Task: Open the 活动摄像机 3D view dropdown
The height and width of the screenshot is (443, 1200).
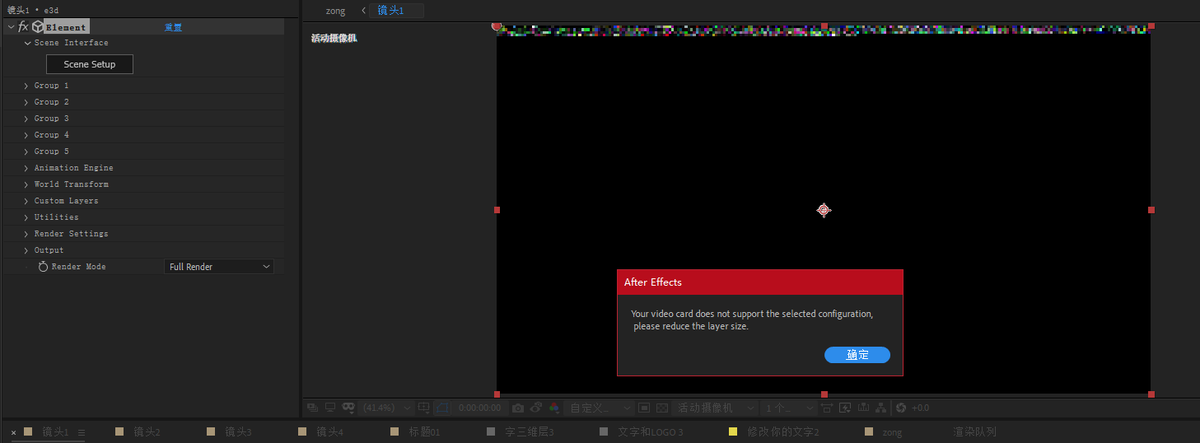Action: (x=716, y=408)
